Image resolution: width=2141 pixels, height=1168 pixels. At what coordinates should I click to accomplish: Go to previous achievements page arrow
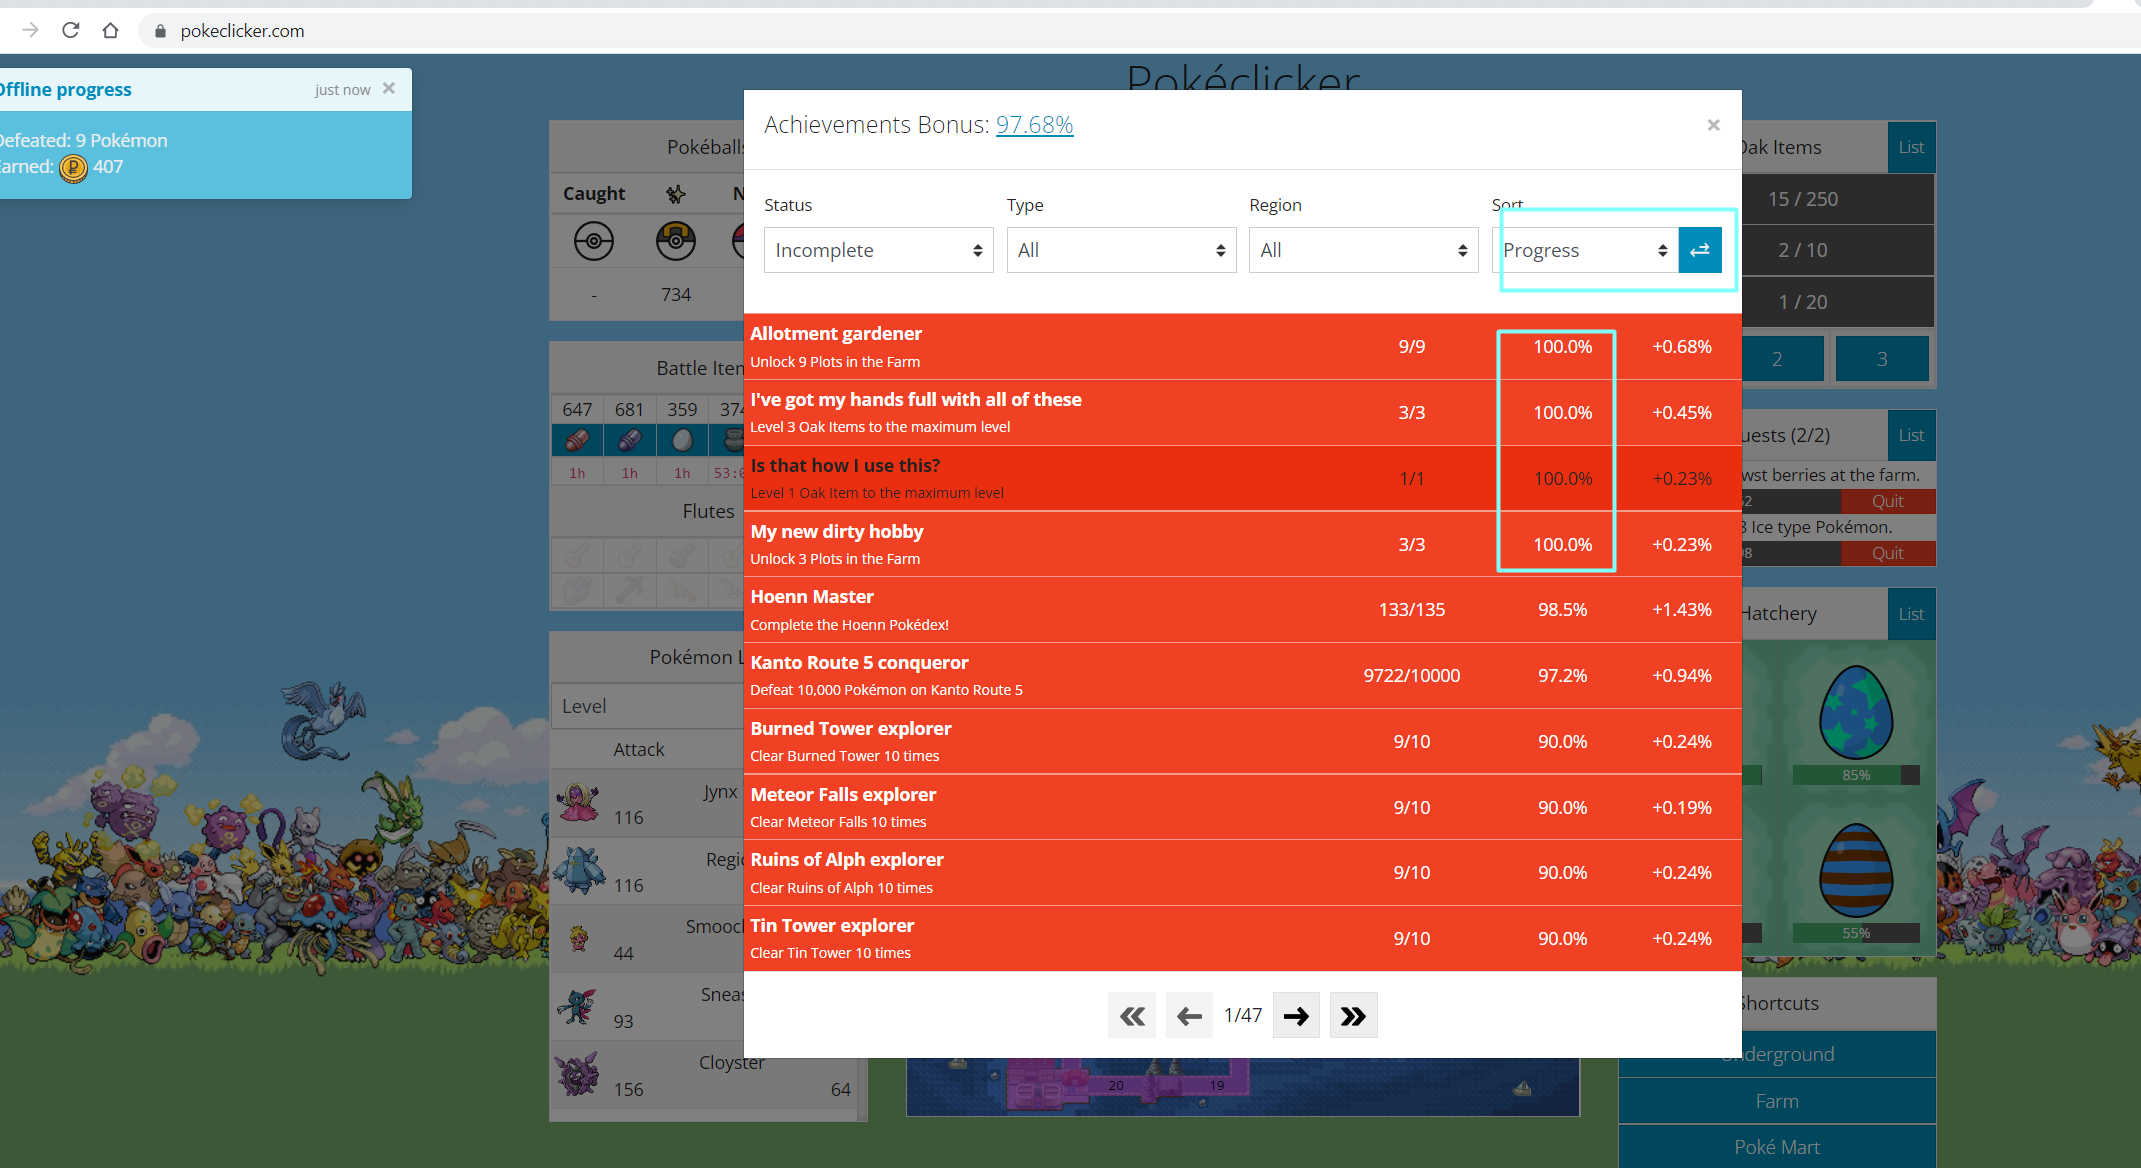(1189, 1016)
